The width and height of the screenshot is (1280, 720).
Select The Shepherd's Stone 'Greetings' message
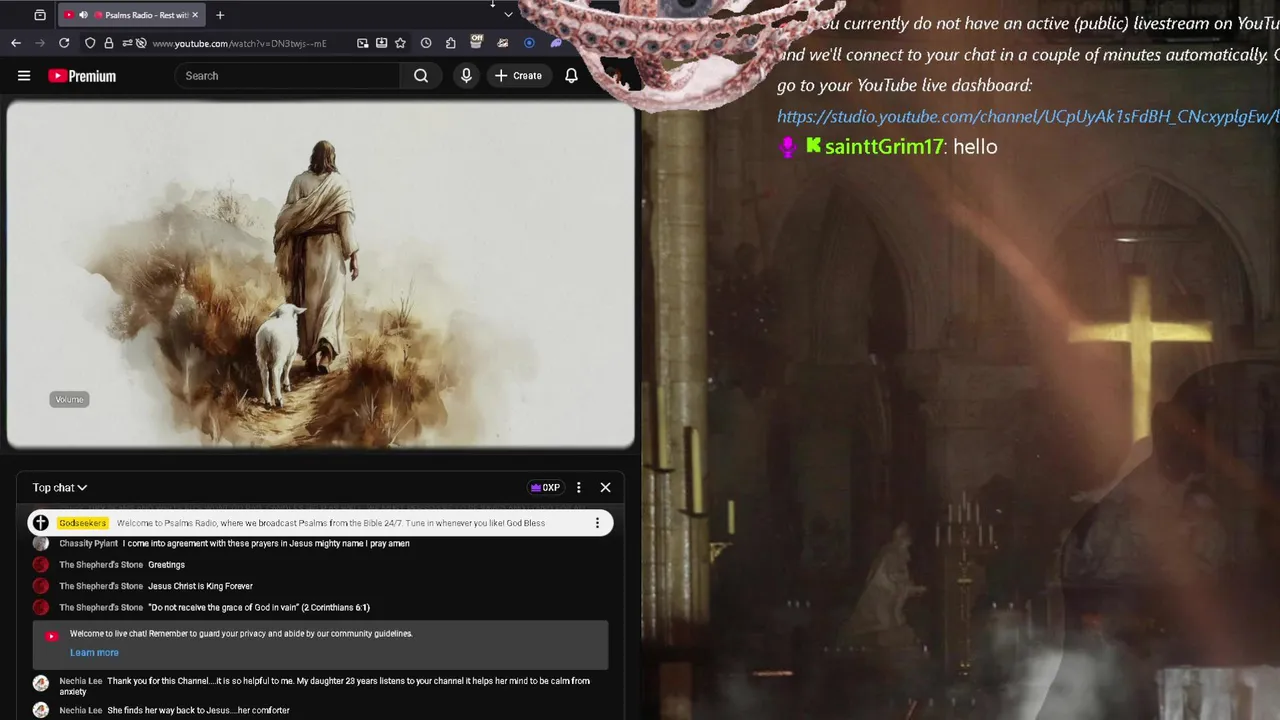click(x=166, y=565)
